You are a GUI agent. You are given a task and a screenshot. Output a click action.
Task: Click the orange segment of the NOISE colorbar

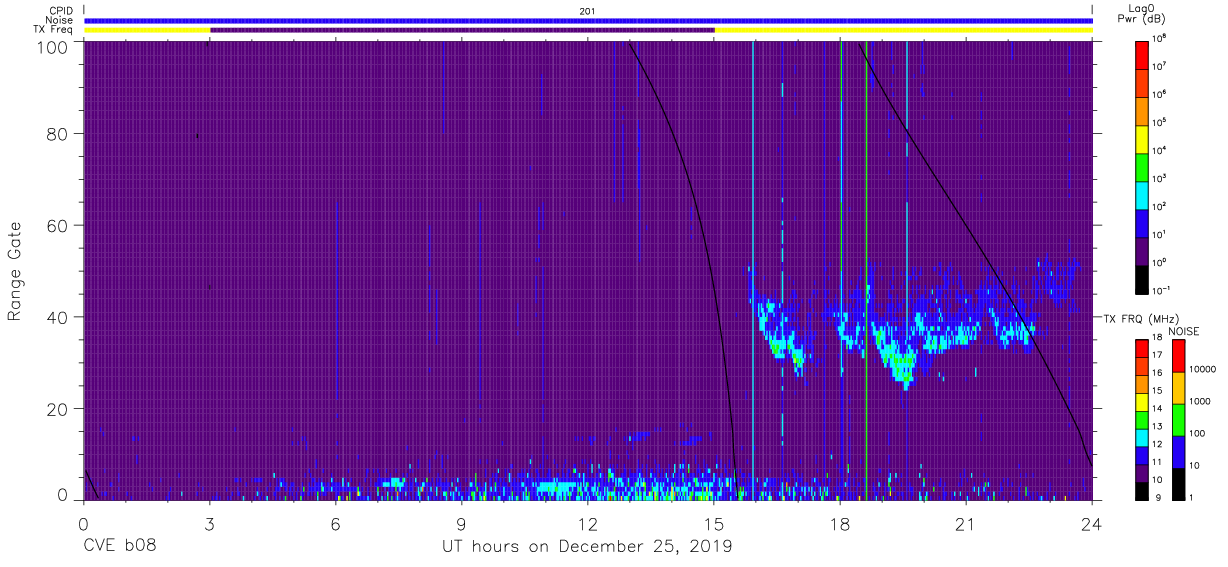coord(1178,388)
